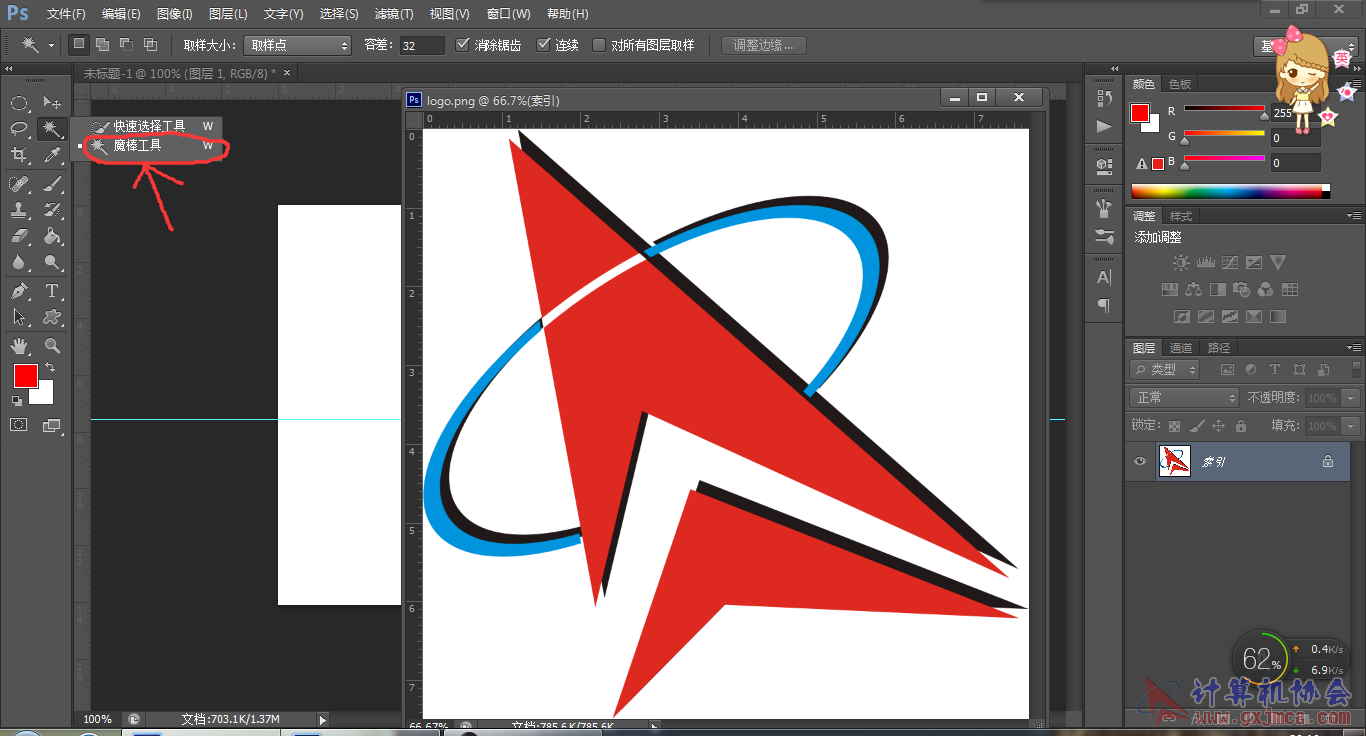Switch to the 通道 tab

1181,348
